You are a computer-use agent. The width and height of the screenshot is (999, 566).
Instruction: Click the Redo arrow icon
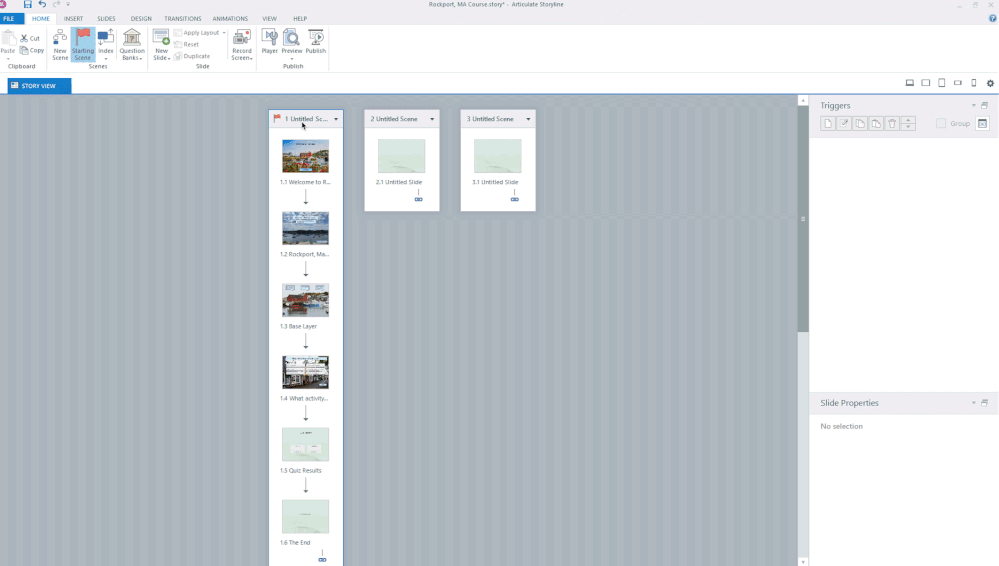pyautogui.click(x=56, y=4)
